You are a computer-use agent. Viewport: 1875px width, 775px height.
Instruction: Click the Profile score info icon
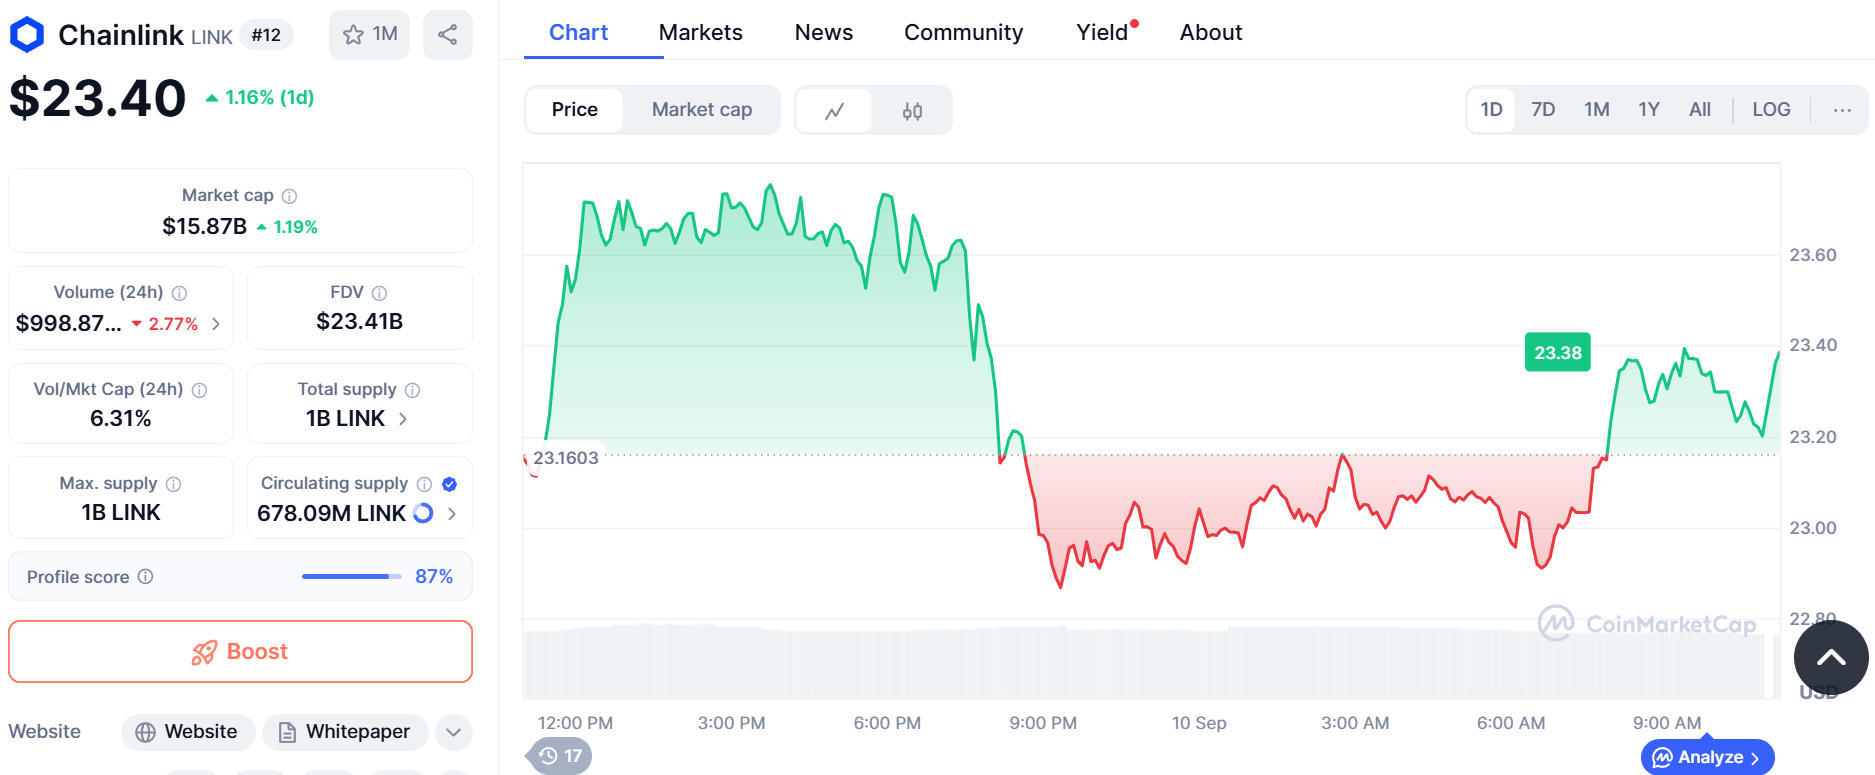coord(145,577)
